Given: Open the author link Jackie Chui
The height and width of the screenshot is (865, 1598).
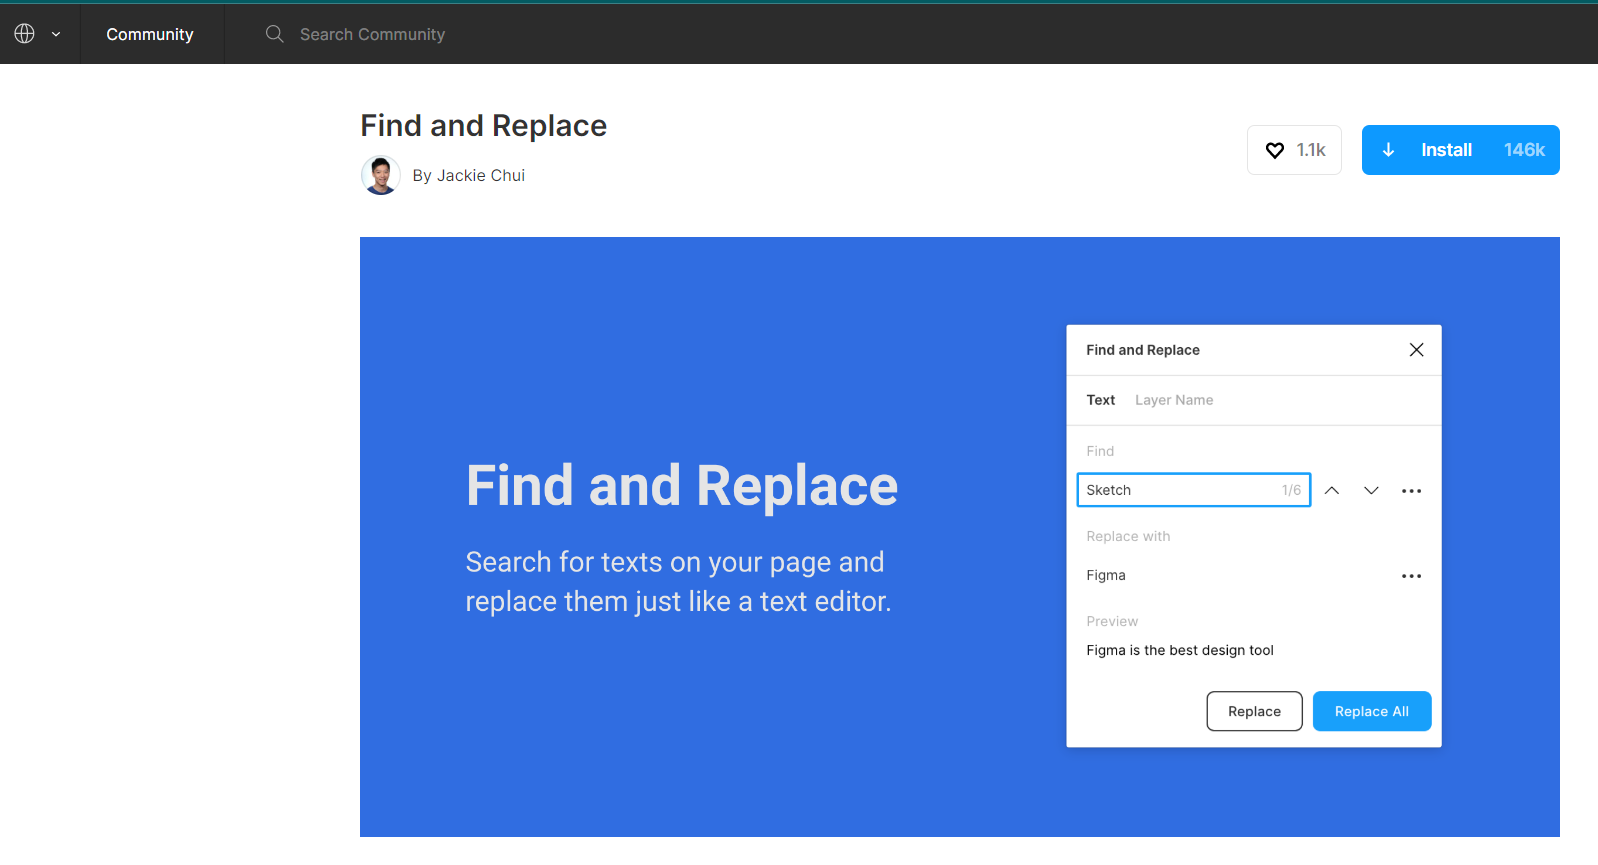Looking at the screenshot, I should 480,175.
